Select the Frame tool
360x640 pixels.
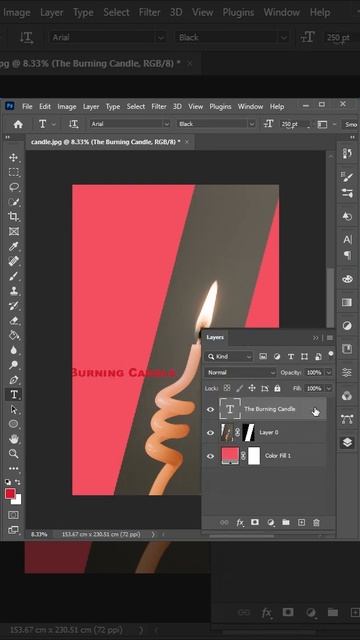coord(13,231)
